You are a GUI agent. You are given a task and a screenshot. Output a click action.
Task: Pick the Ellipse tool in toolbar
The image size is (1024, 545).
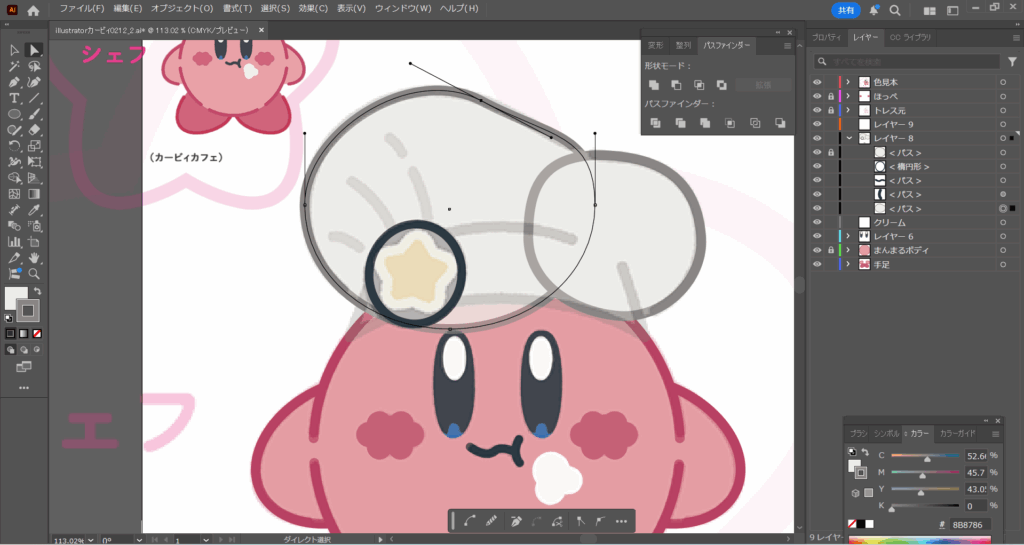pos(15,114)
